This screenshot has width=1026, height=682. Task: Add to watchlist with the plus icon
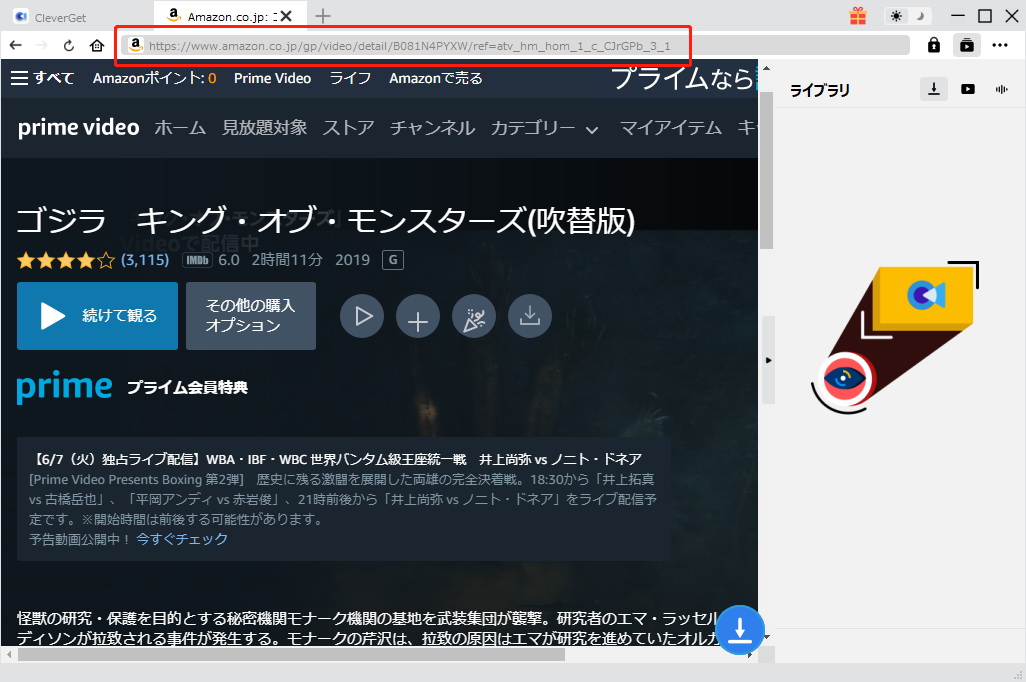[417, 316]
